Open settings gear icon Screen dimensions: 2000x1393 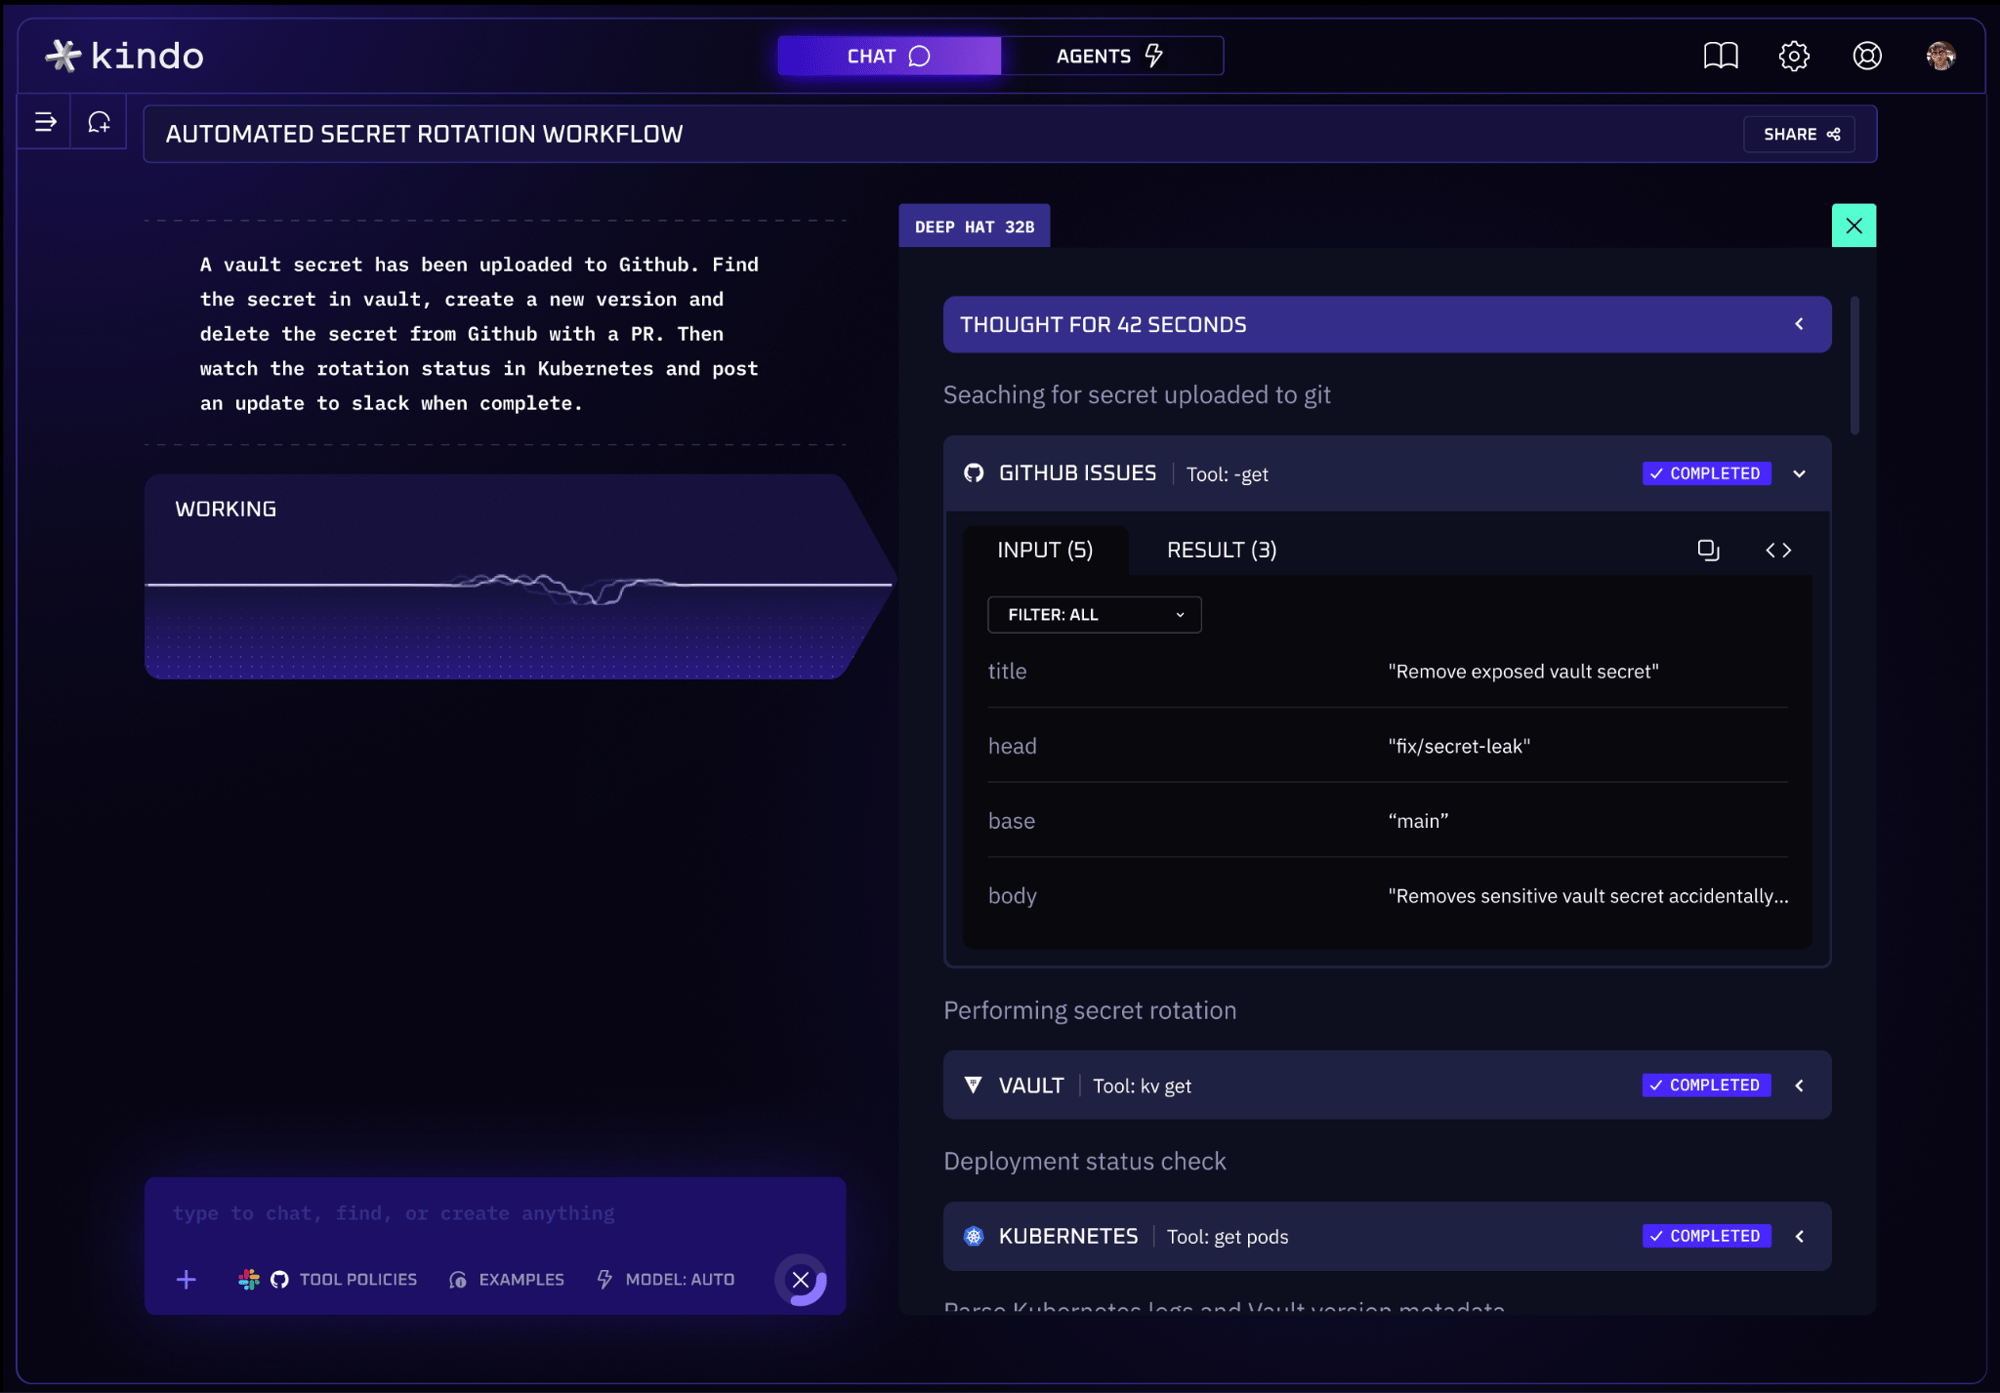click(1794, 56)
